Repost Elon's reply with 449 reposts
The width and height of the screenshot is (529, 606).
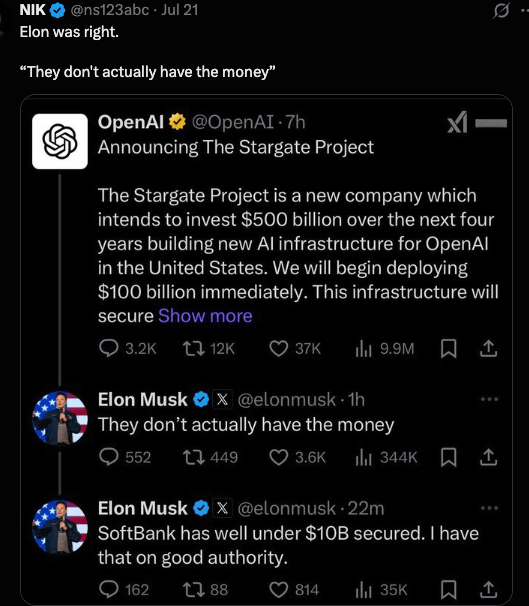click(x=193, y=457)
